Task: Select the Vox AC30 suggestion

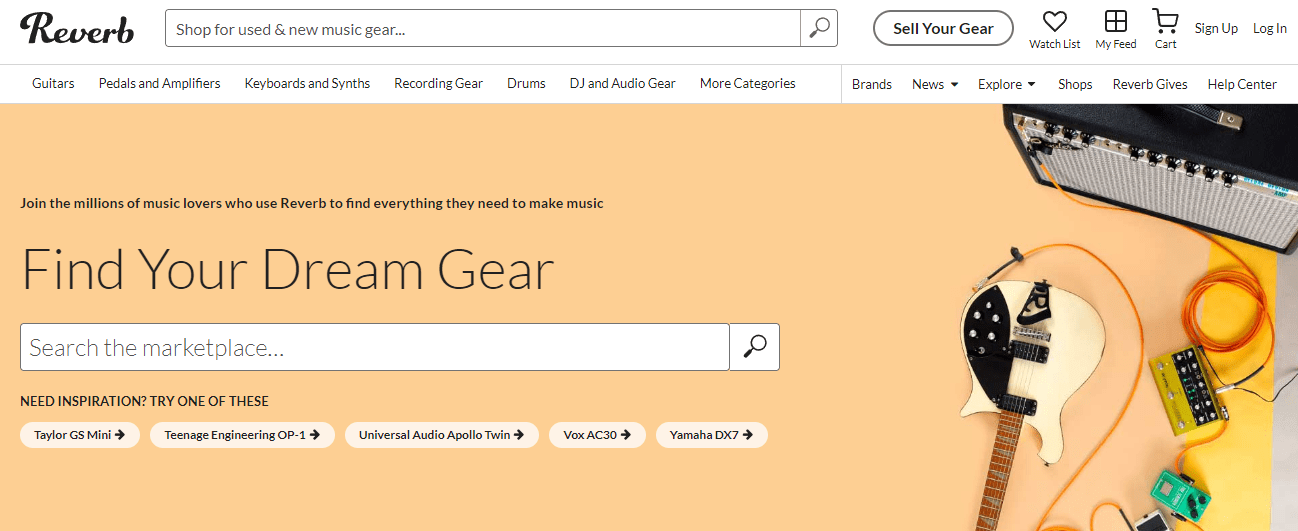Action: click(597, 435)
